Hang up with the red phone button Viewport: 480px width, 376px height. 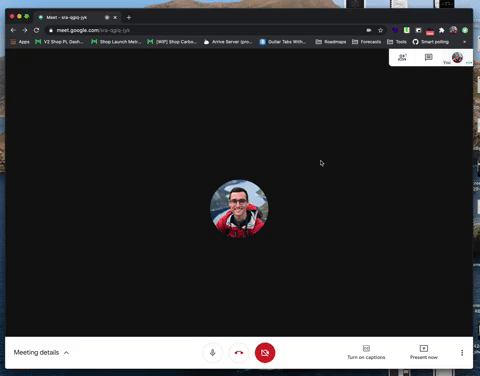[239, 353]
